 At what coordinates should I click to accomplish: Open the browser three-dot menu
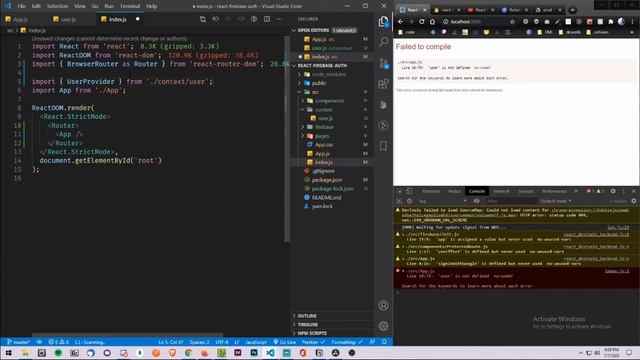pyautogui.click(x=632, y=22)
